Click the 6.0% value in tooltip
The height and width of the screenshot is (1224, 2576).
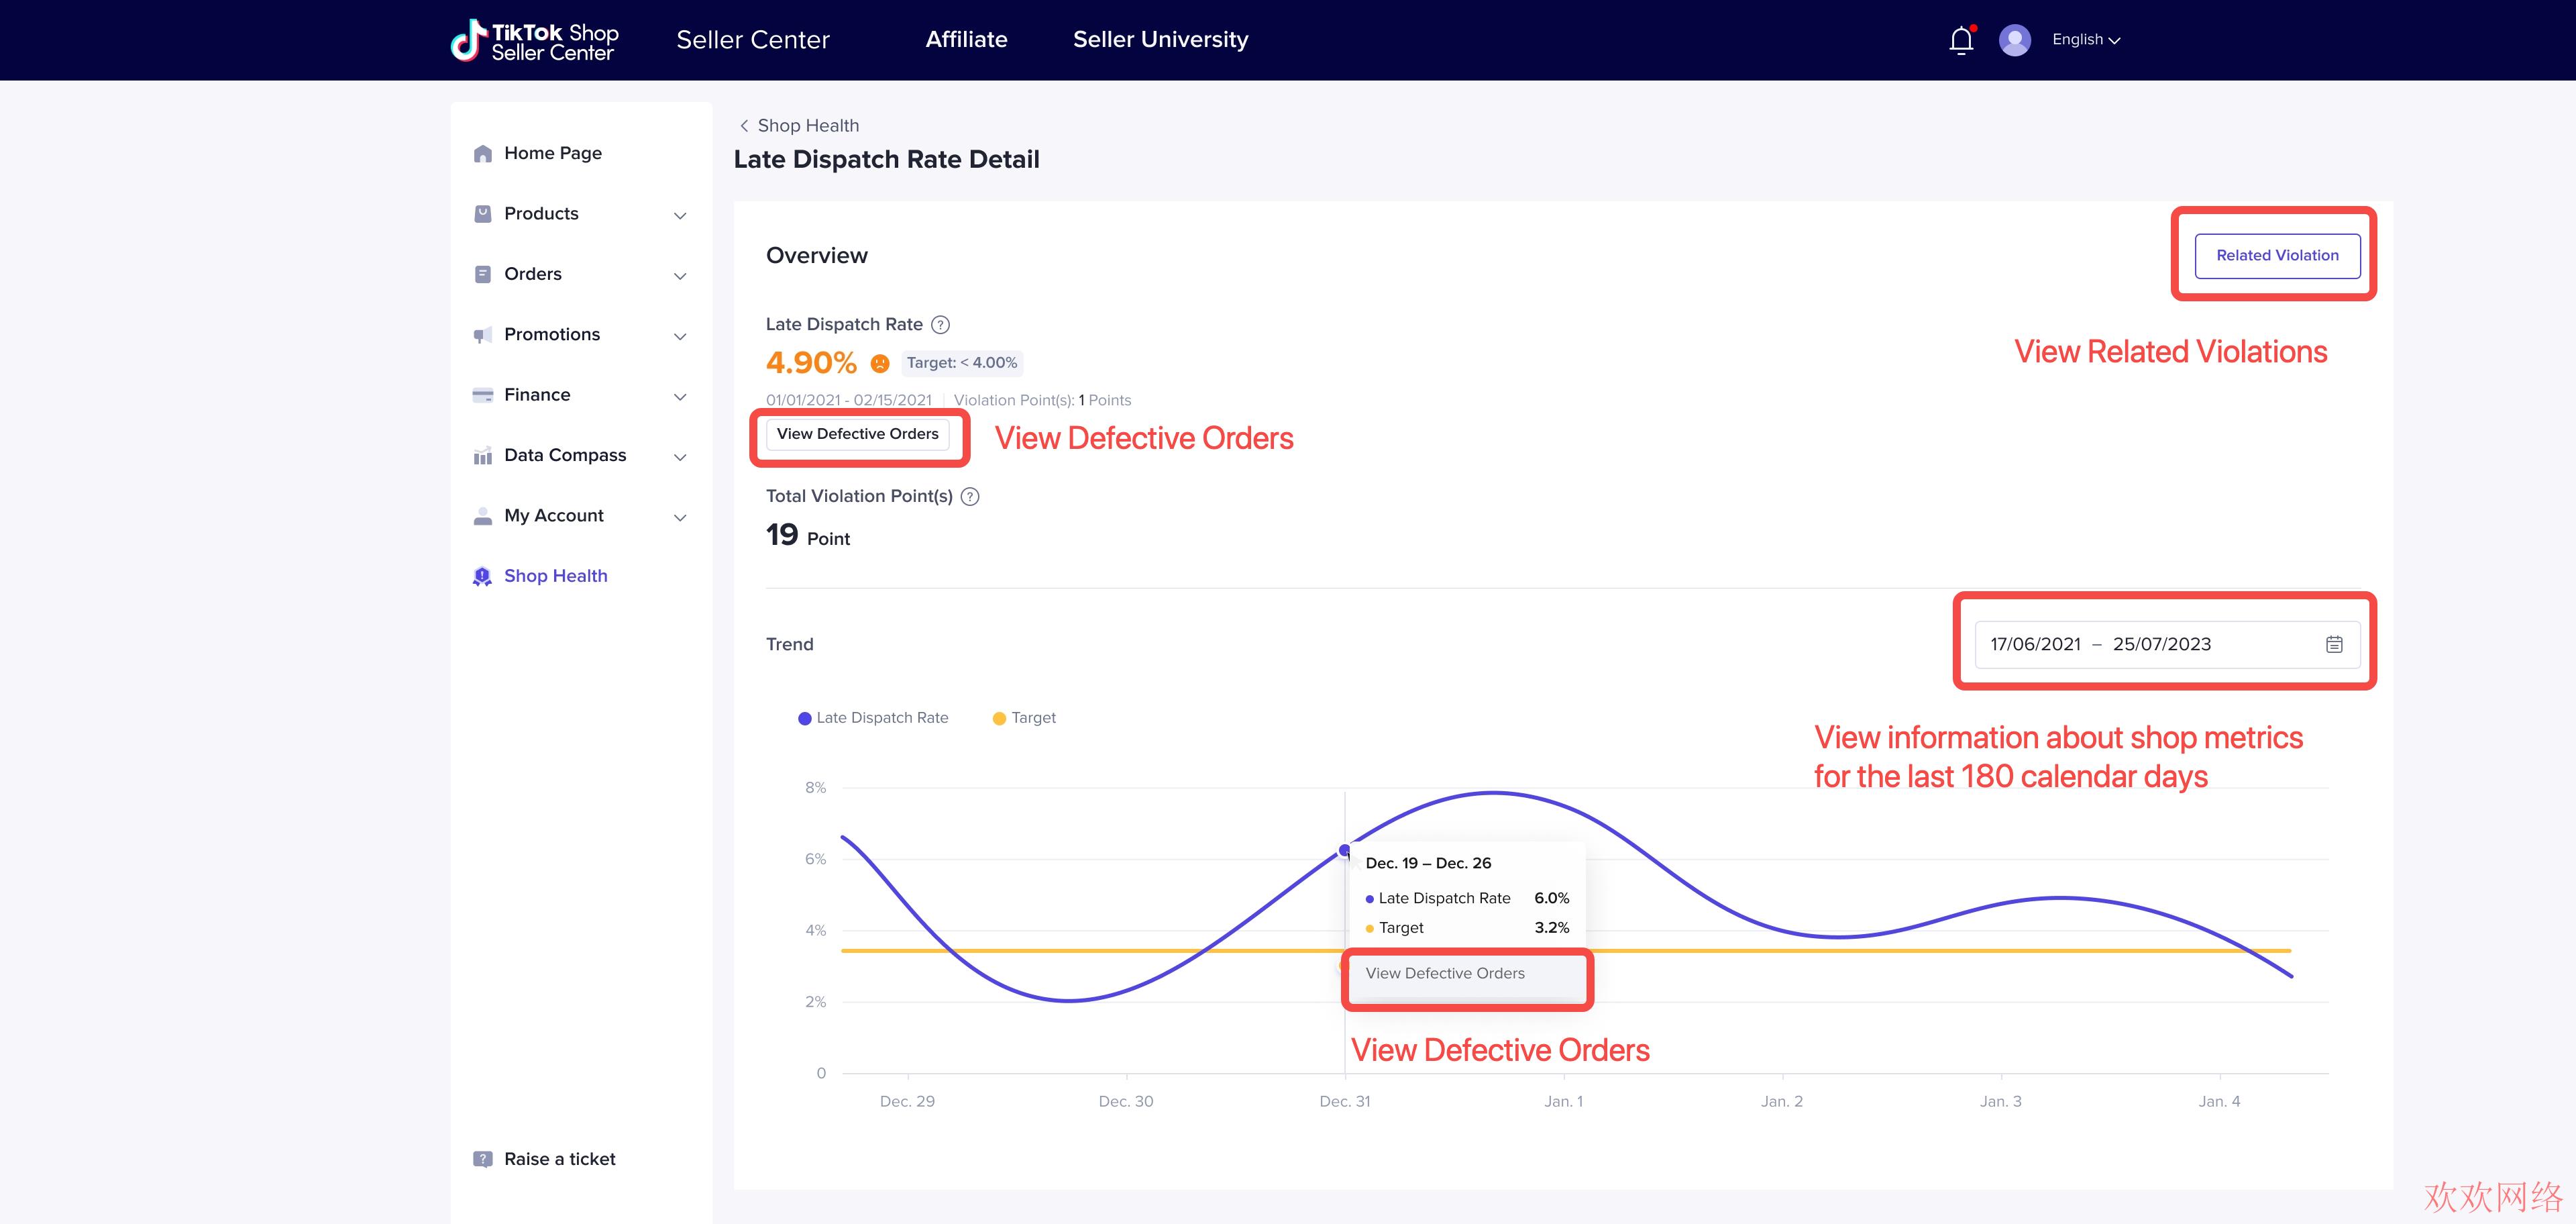click(1551, 898)
